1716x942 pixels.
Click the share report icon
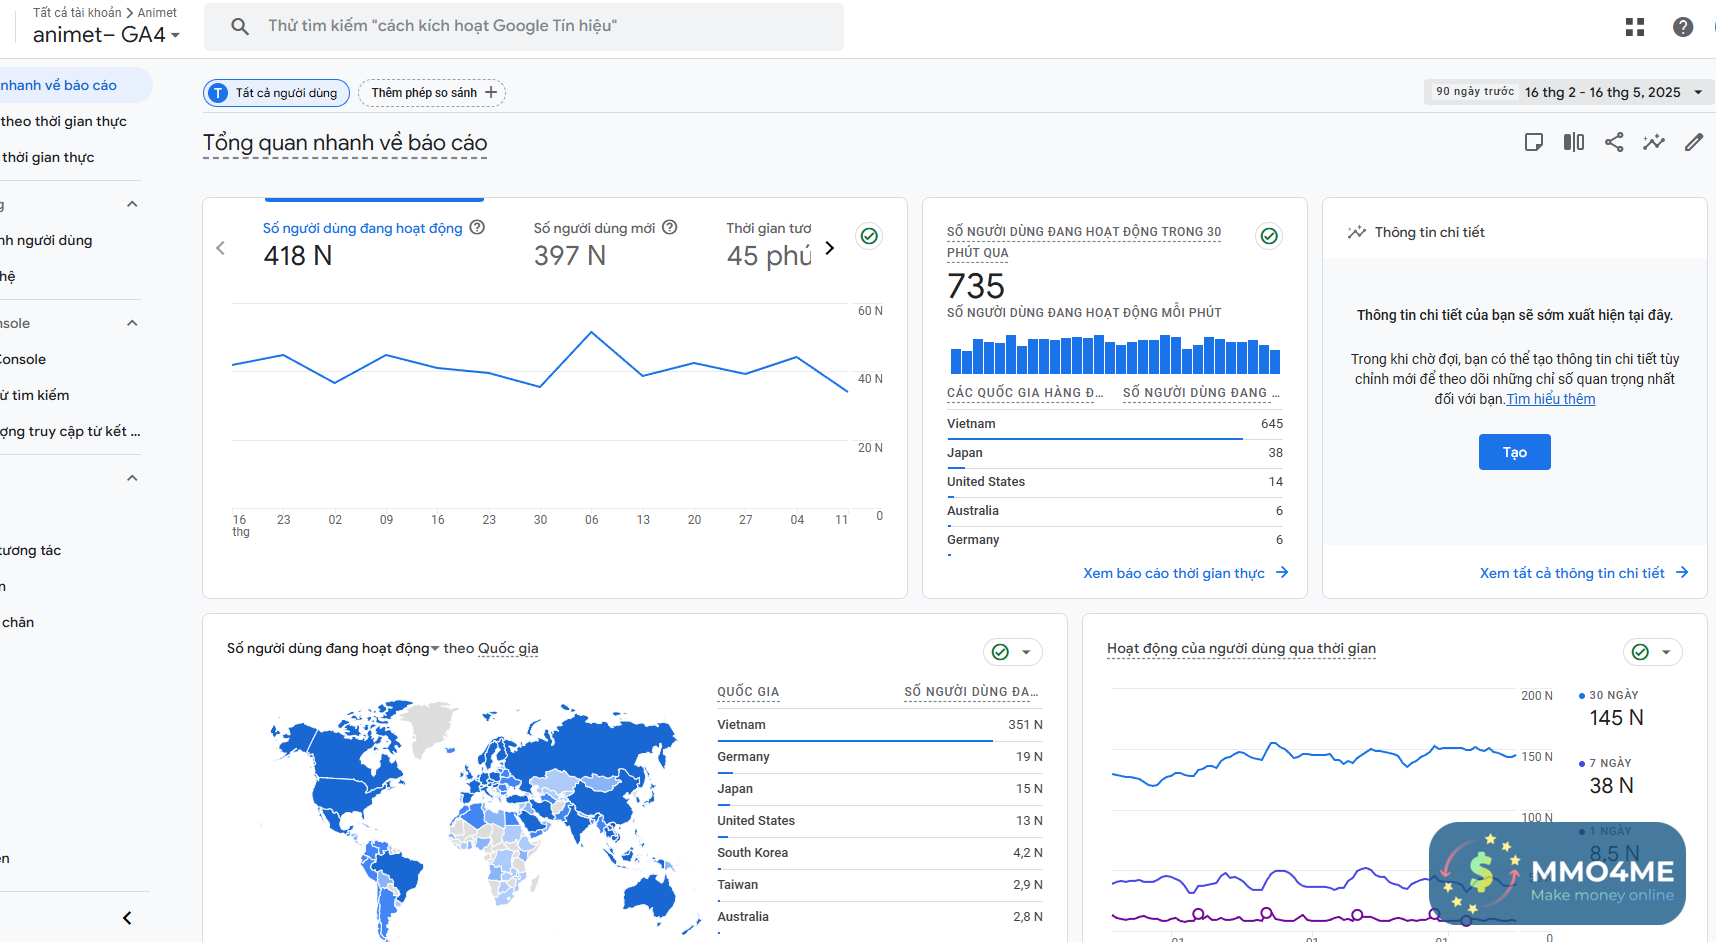pos(1614,142)
